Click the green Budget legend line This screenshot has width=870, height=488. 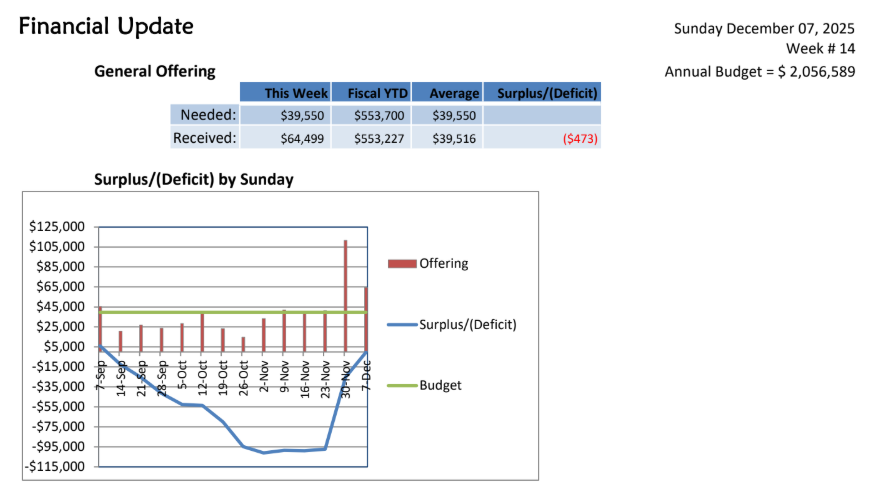click(402, 385)
